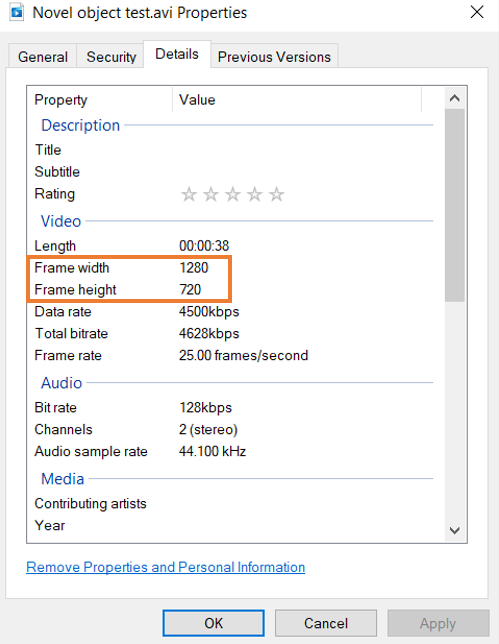499x644 pixels.
Task: Select the Total bitrate row
Action: (x=232, y=334)
